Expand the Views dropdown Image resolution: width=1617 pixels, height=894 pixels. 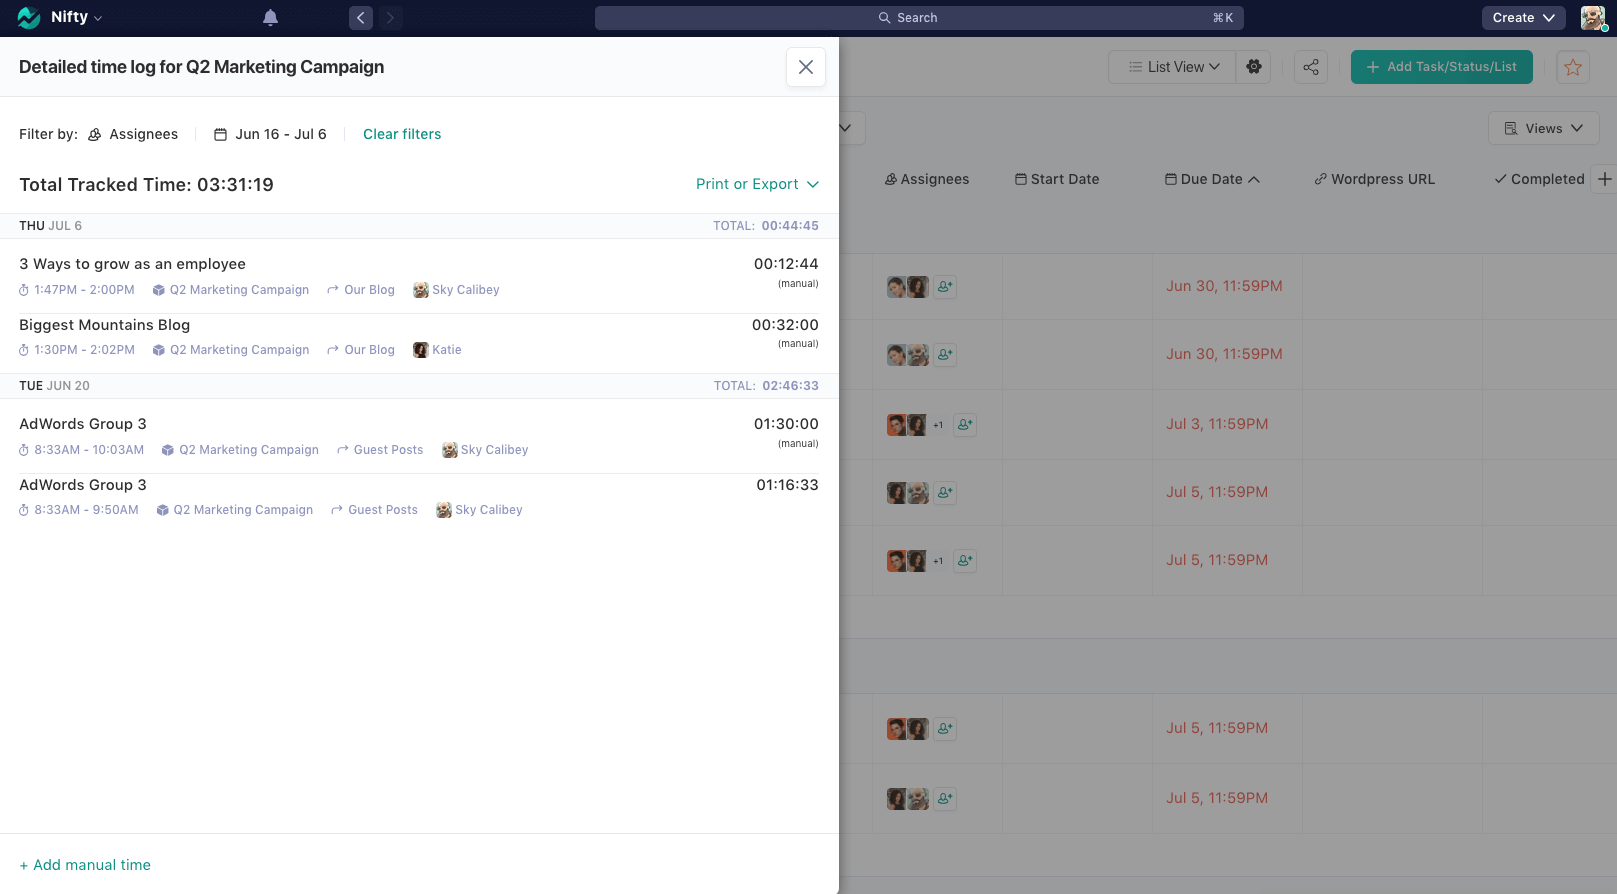(1543, 128)
